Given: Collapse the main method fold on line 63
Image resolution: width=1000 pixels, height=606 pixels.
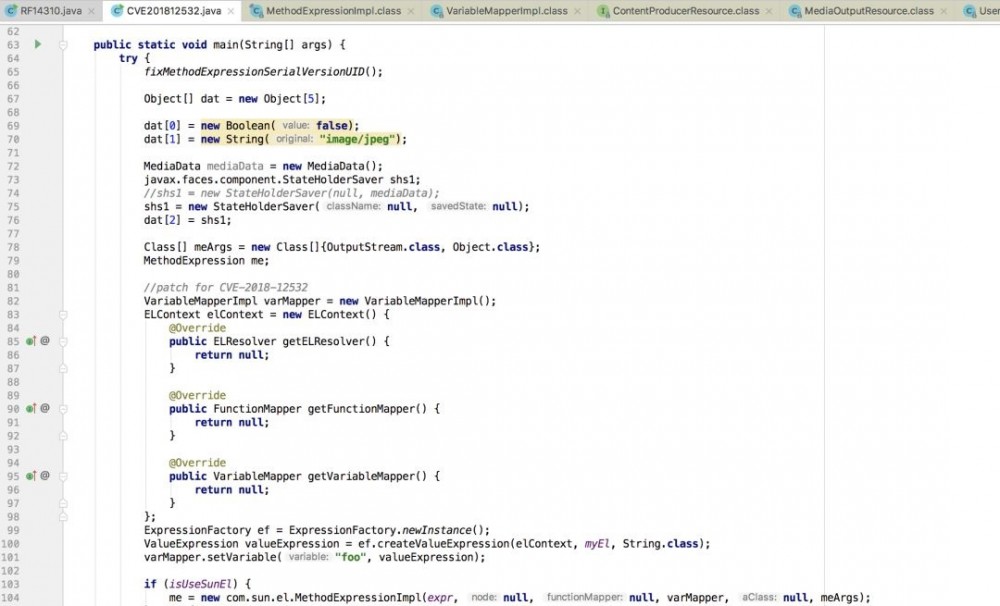Looking at the screenshot, I should pyautogui.click(x=63, y=45).
